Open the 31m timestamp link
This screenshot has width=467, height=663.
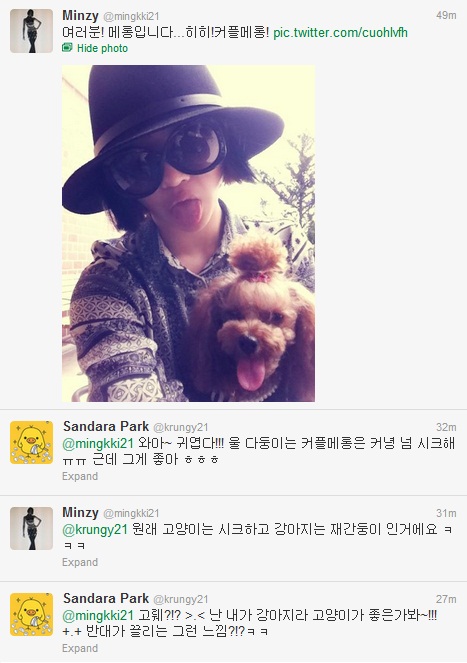pos(446,513)
